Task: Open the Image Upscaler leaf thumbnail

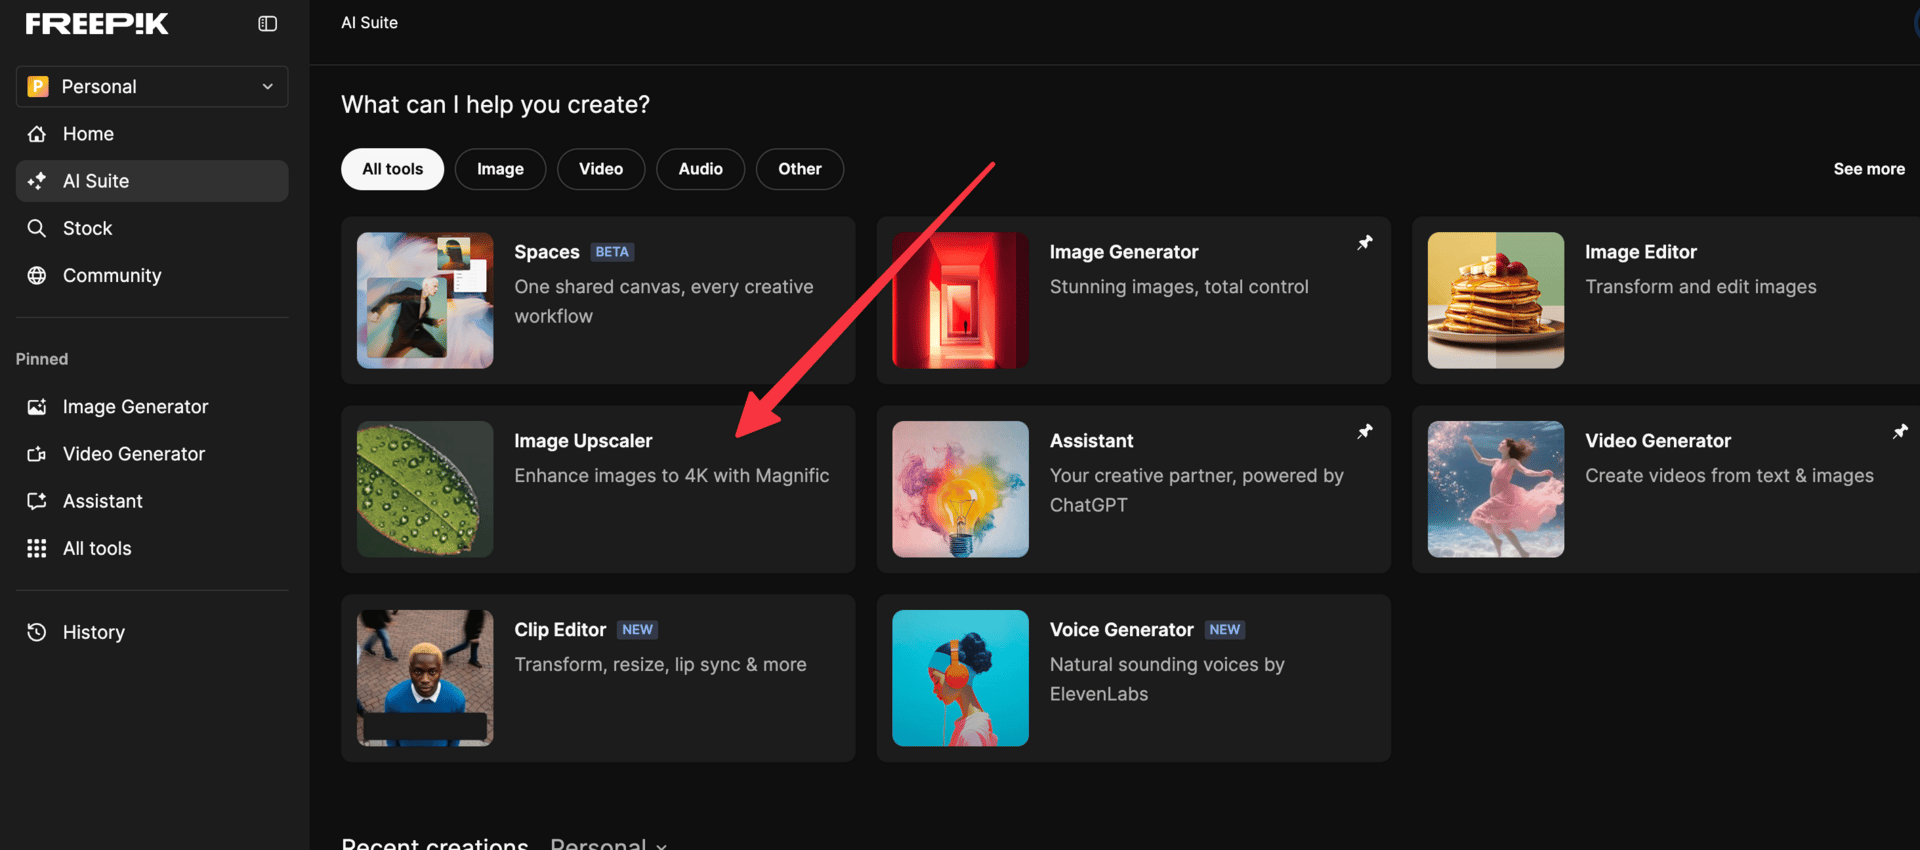Action: click(425, 489)
